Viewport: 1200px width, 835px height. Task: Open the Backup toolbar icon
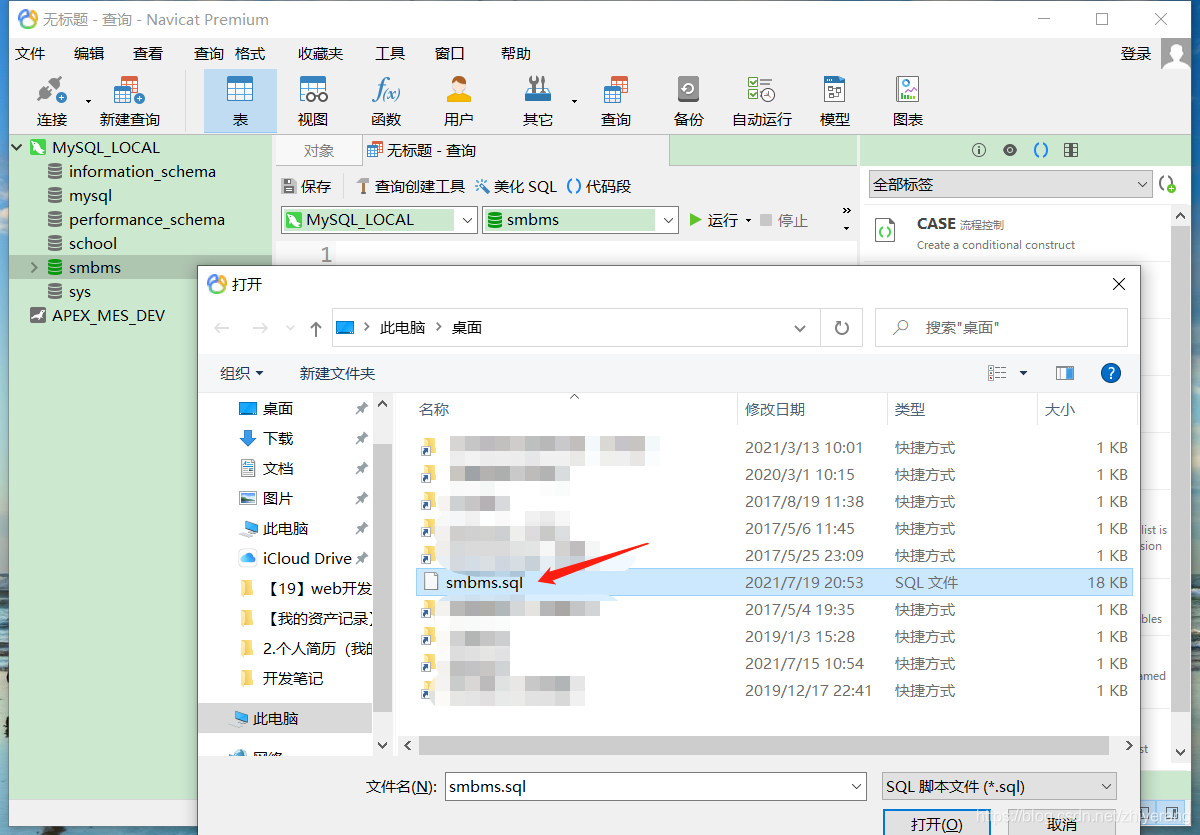[689, 101]
